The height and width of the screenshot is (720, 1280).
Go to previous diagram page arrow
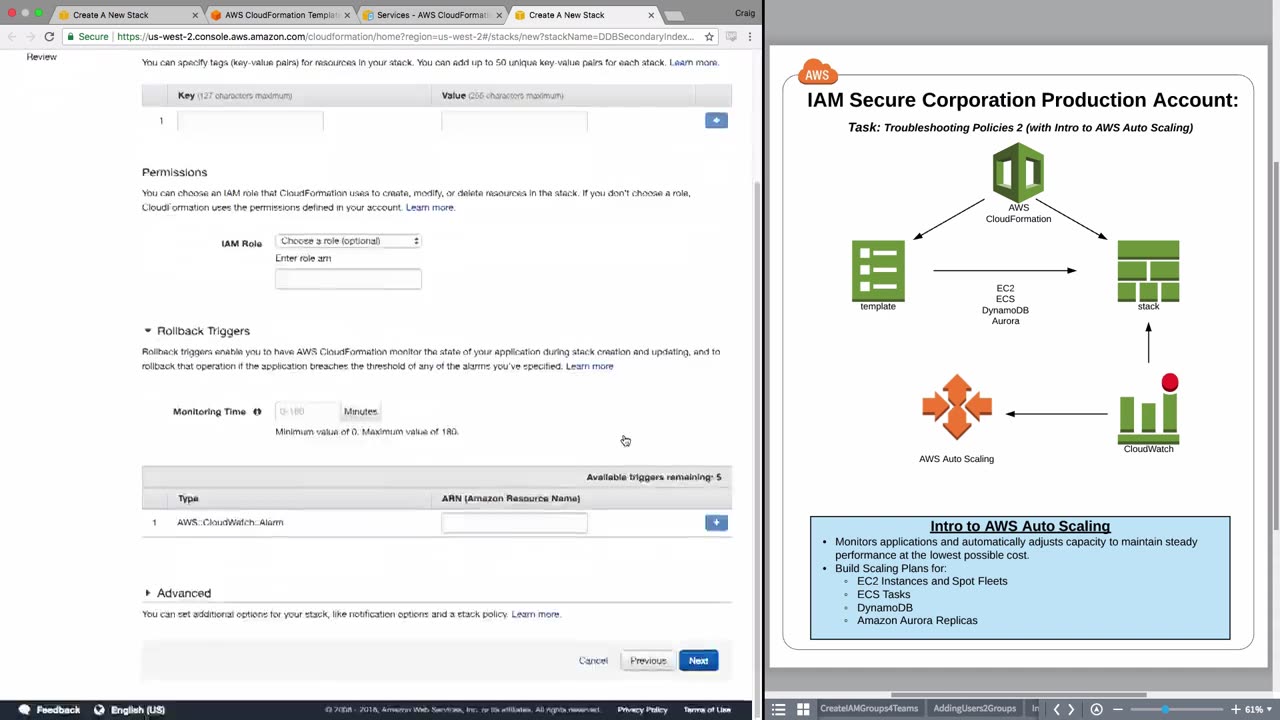click(x=1056, y=709)
